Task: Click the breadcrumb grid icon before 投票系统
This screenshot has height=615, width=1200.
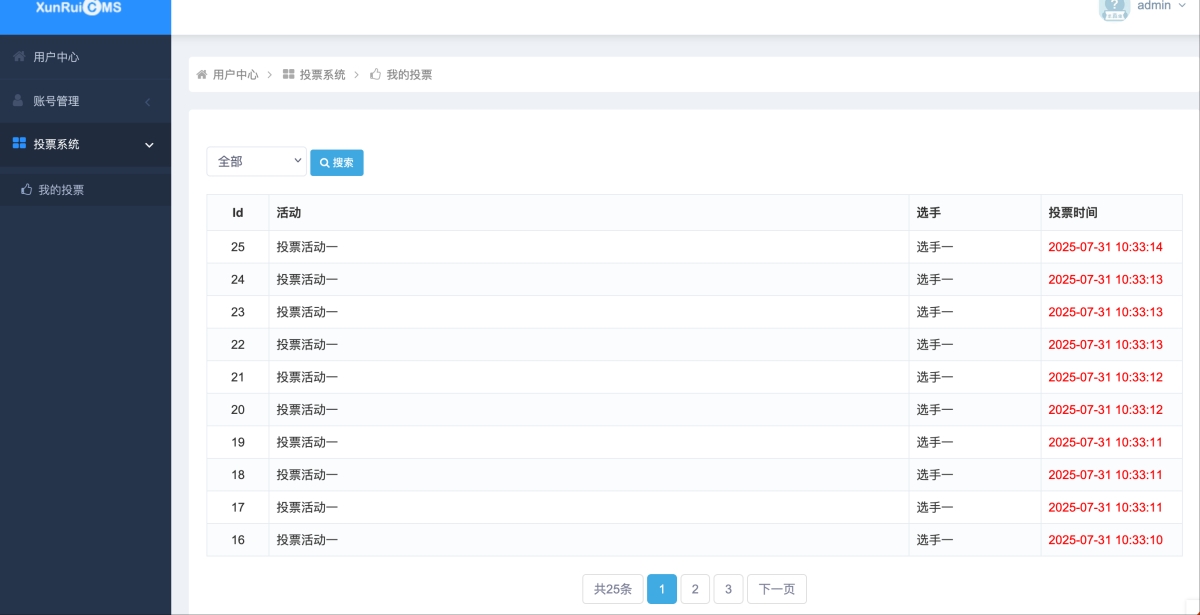Action: click(x=289, y=74)
